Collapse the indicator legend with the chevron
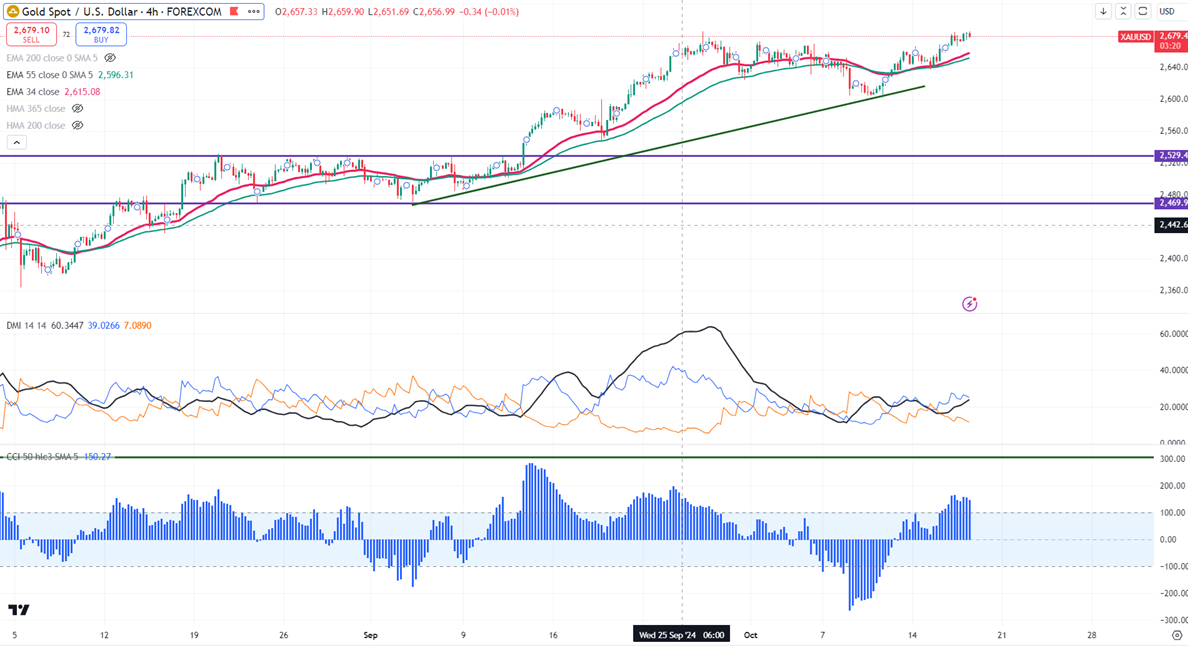This screenshot has width=1188, height=647. pyautogui.click(x=17, y=142)
